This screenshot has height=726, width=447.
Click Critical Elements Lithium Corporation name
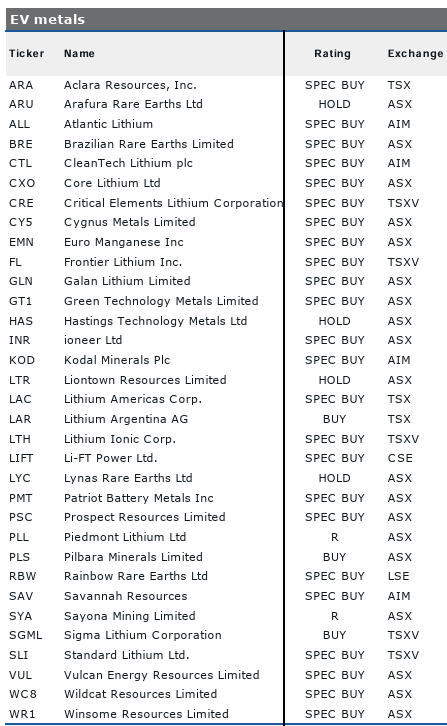[173, 203]
